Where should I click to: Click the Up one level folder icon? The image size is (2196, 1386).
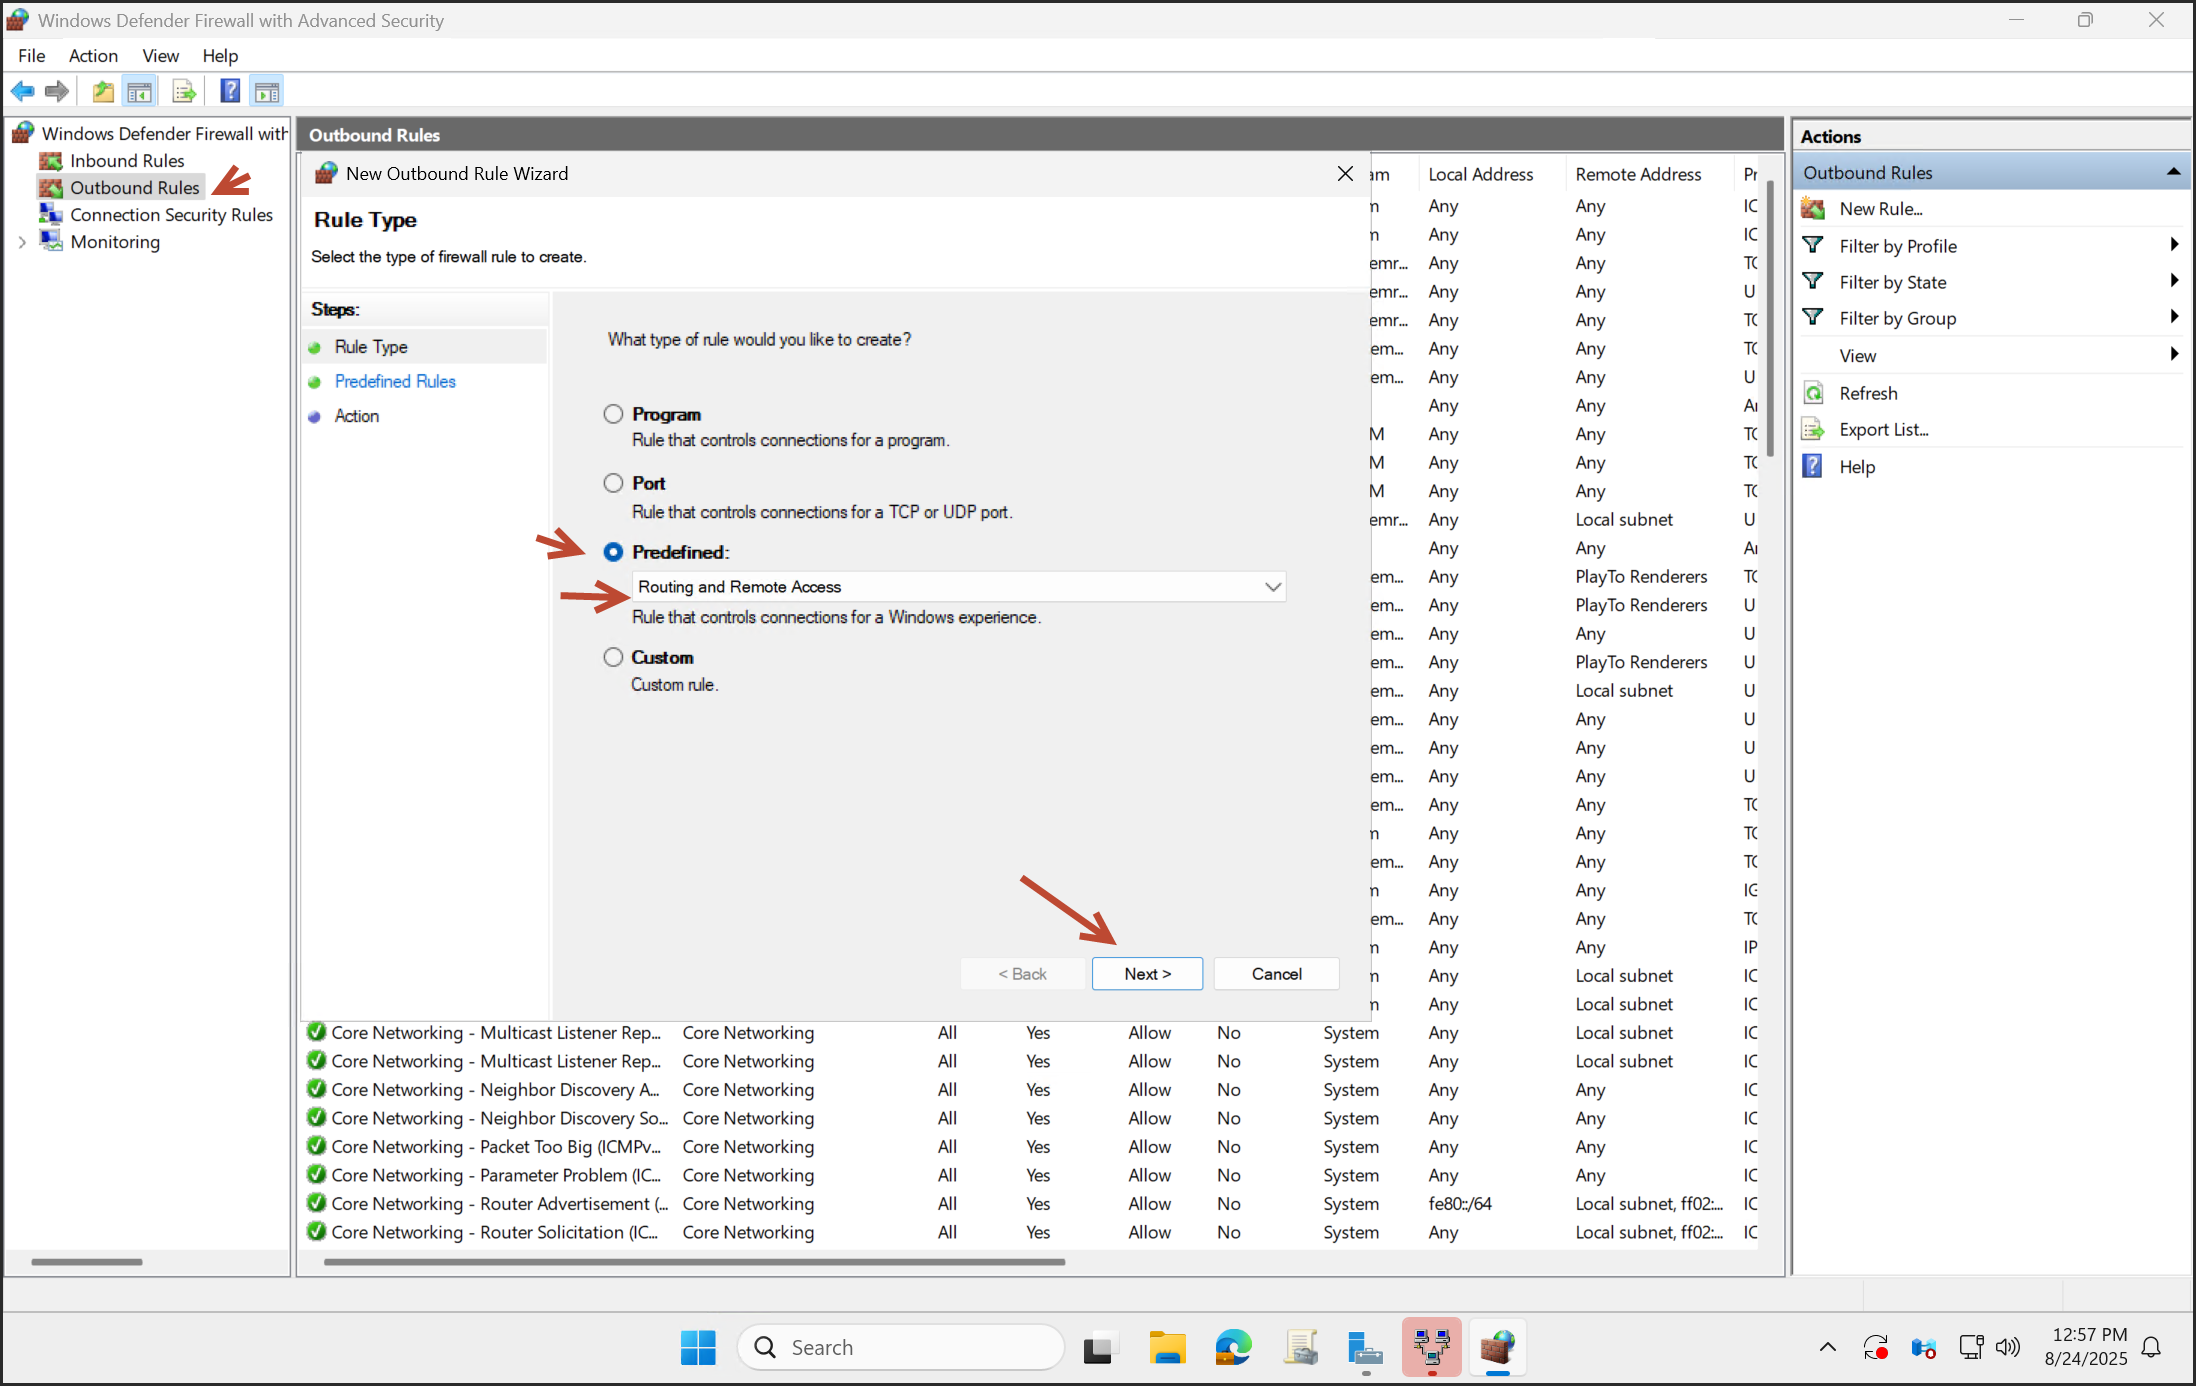[x=102, y=92]
